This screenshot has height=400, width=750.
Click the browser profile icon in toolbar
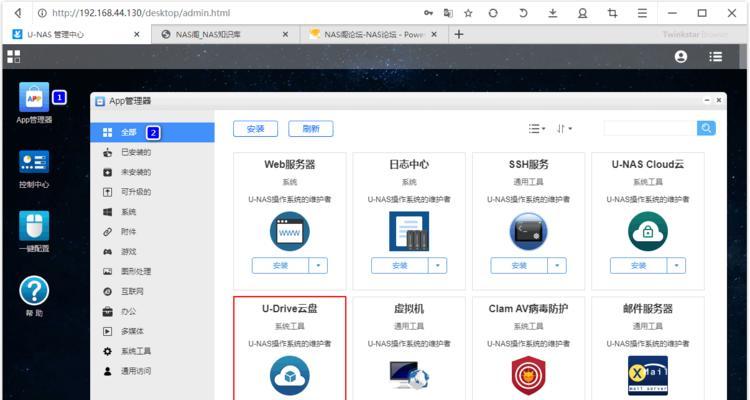[x=582, y=13]
